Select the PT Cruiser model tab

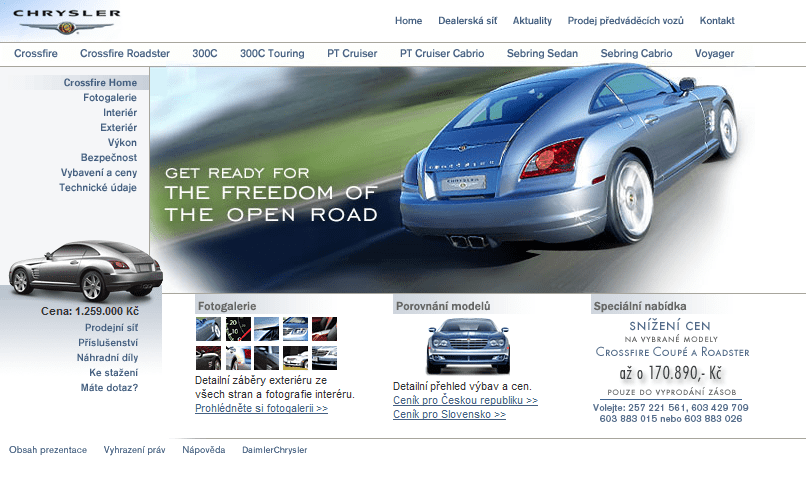(352, 53)
